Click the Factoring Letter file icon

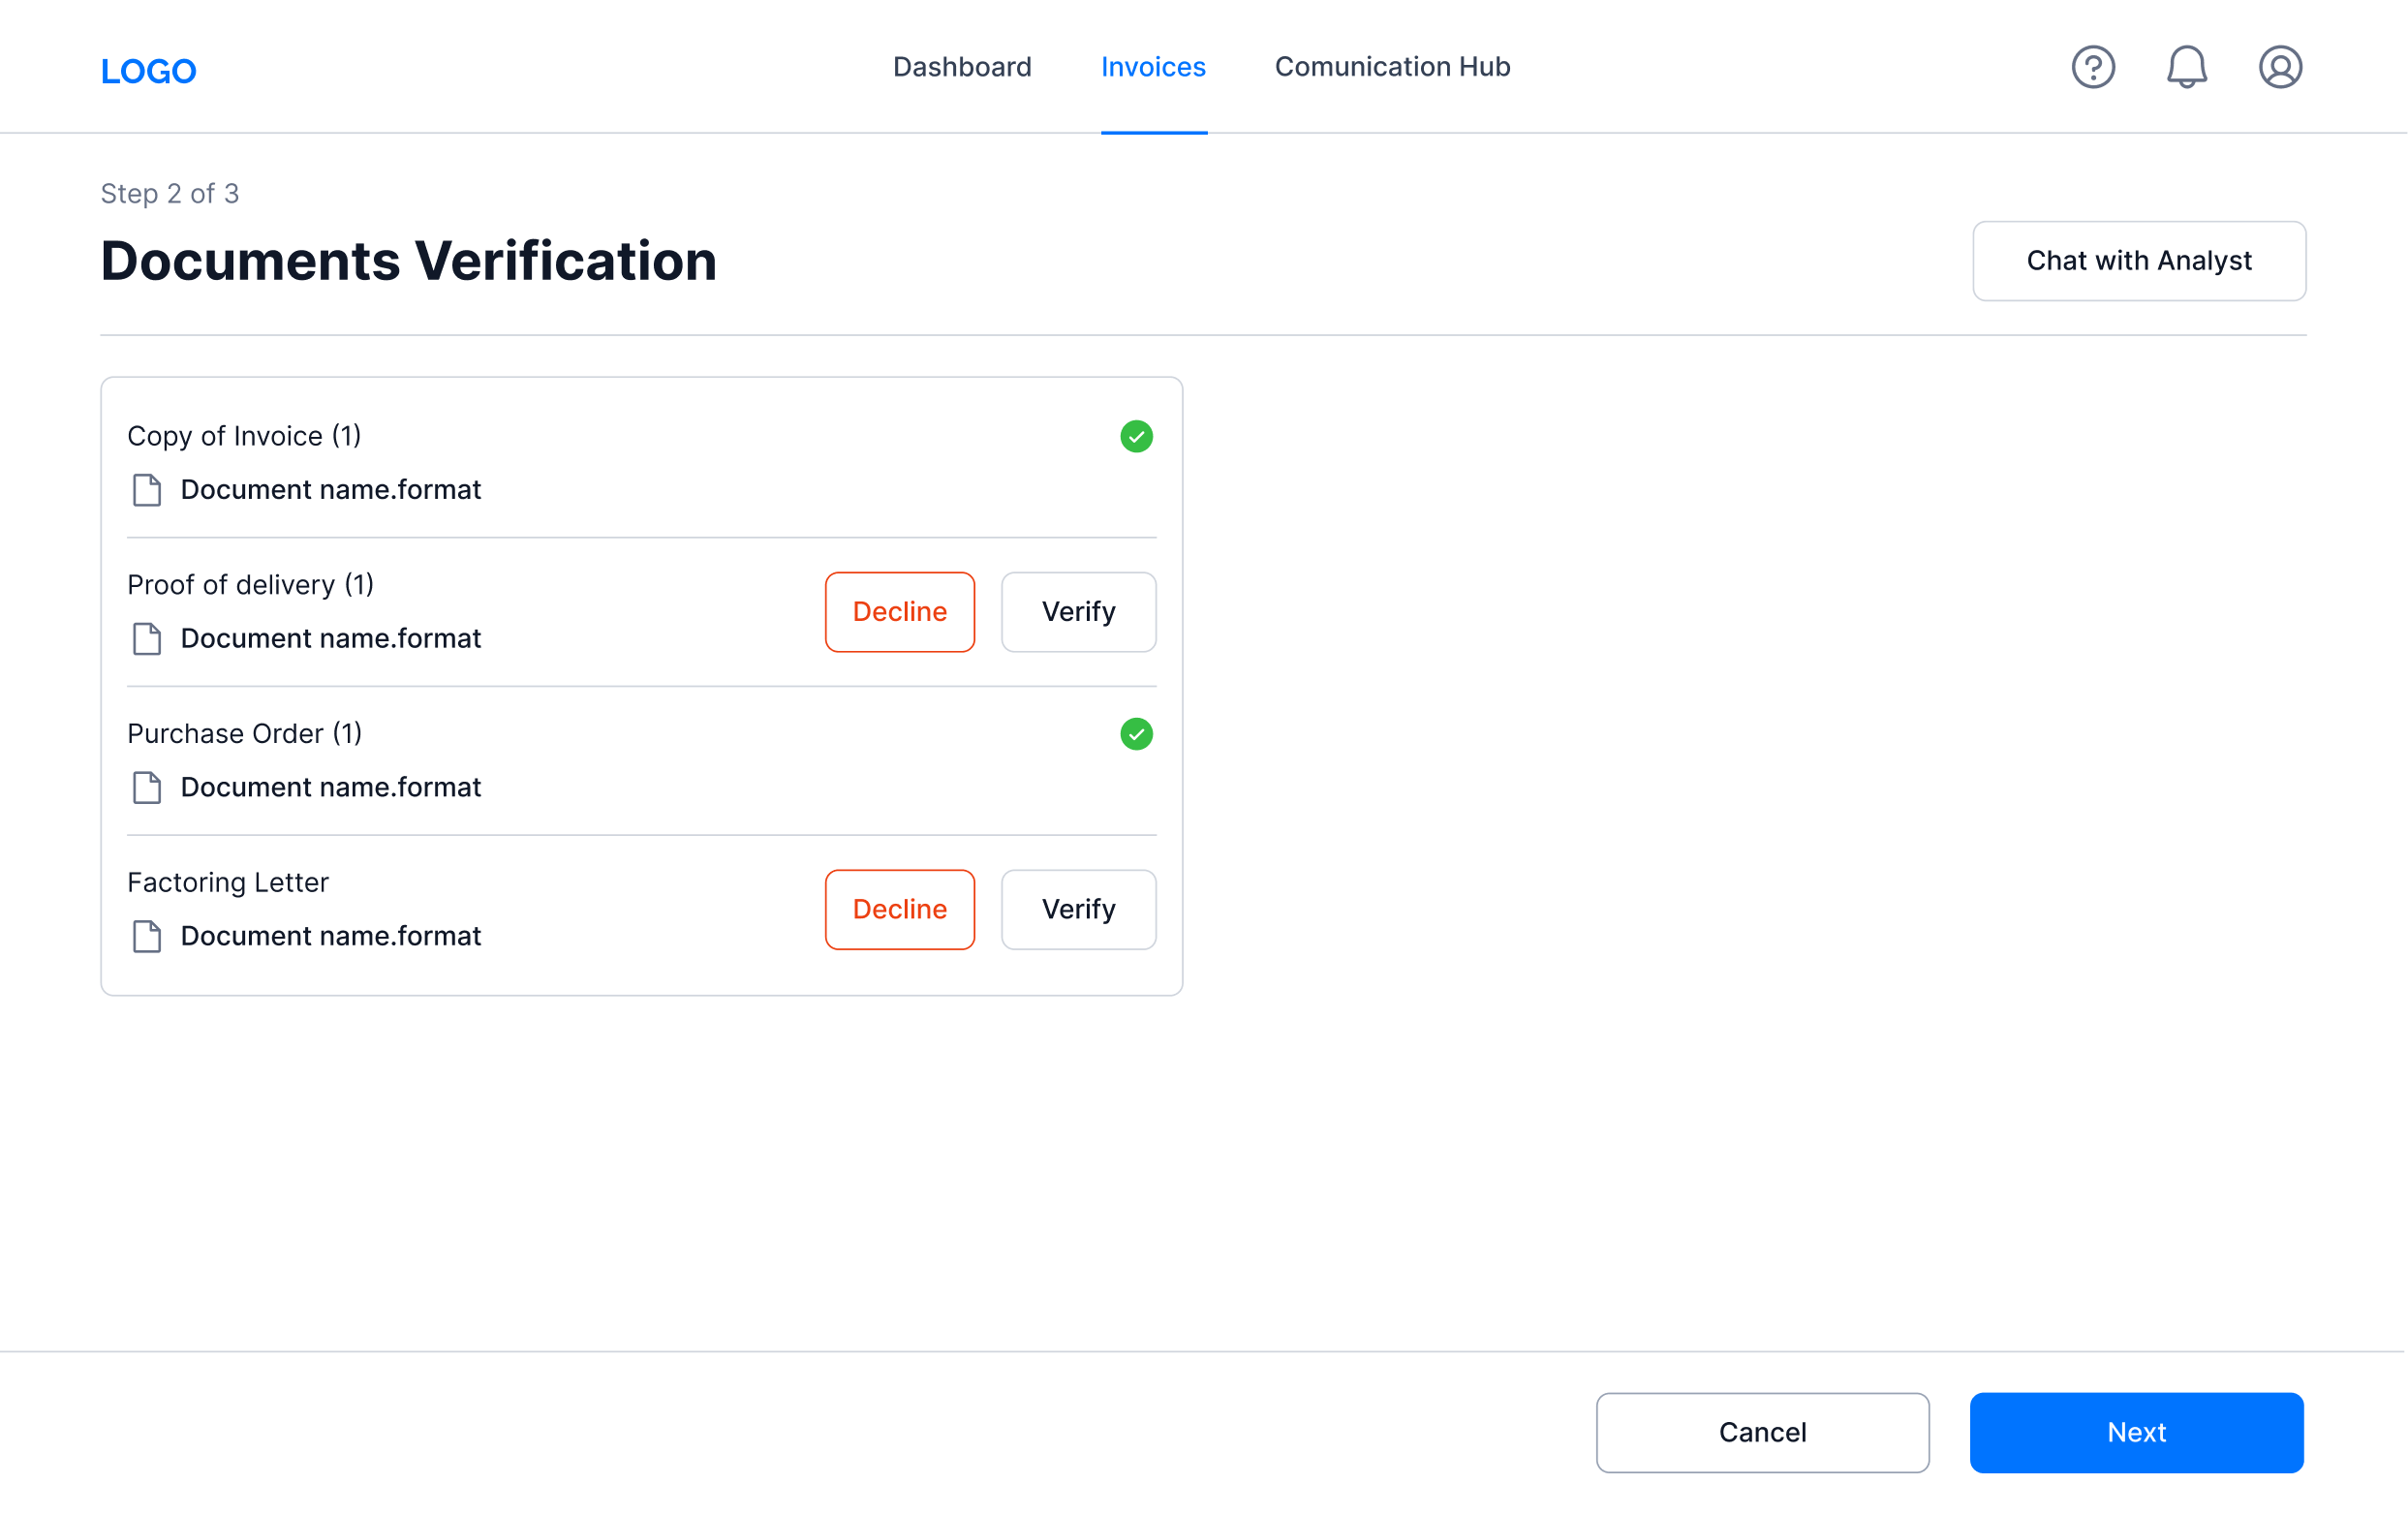(147, 937)
